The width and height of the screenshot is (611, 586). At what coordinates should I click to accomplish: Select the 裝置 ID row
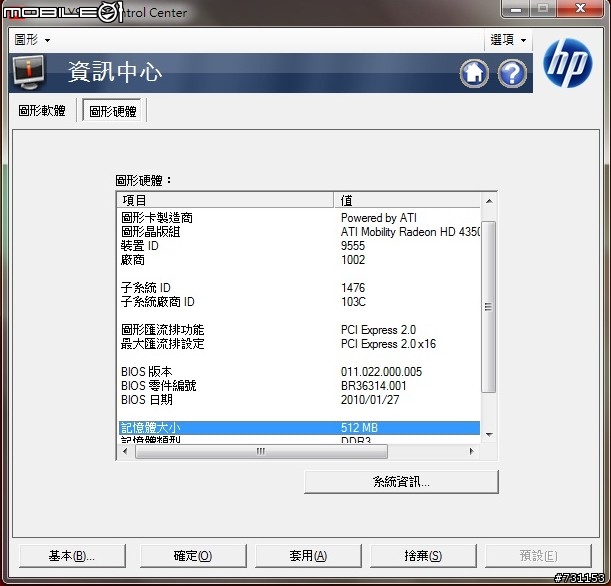(x=299, y=246)
